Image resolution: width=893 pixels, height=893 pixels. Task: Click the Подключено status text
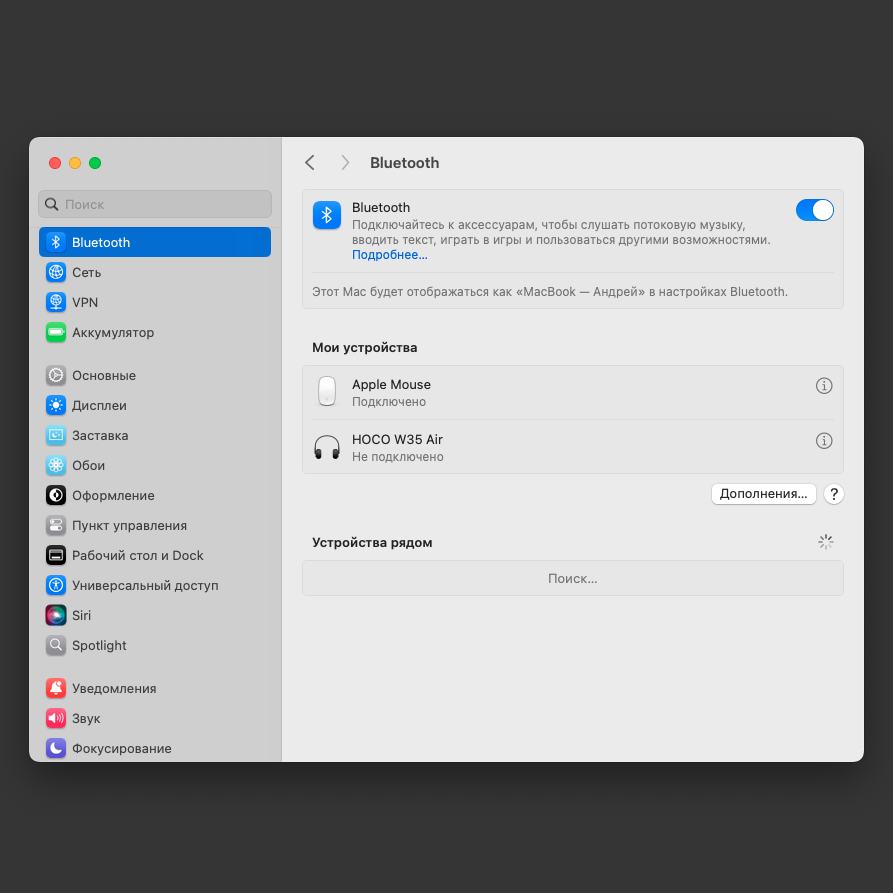[x=389, y=402]
